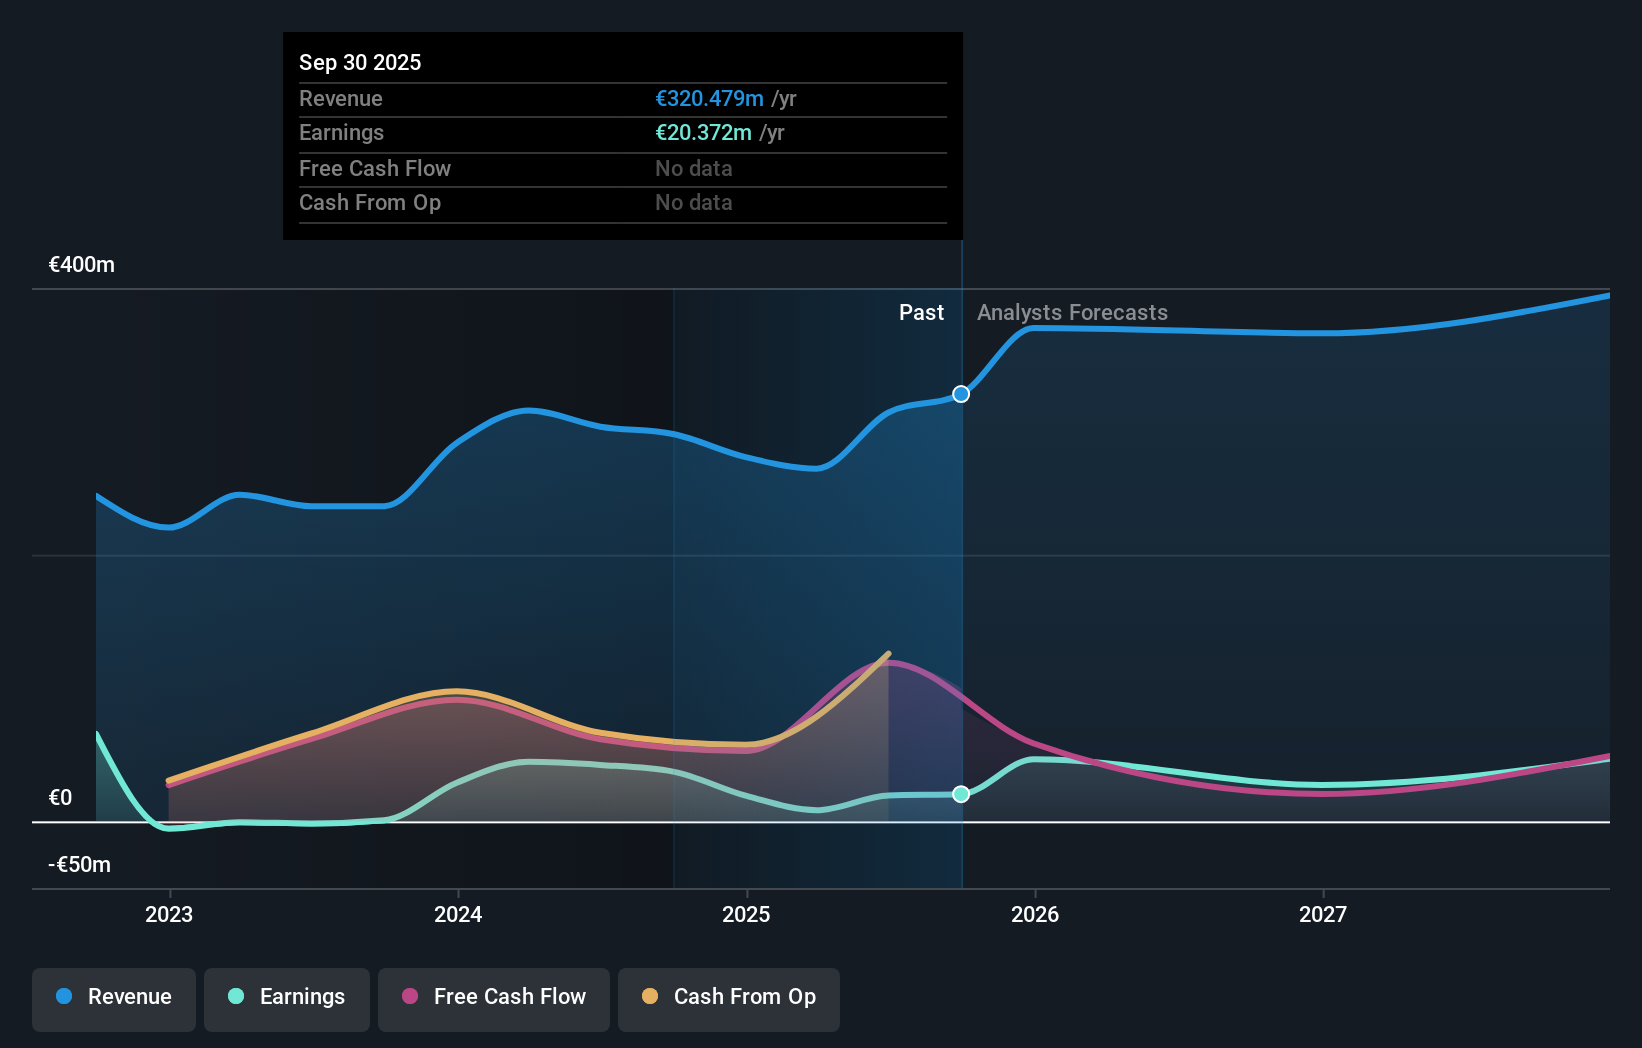Click 'No data' in the Cash From Op row
The width and height of the screenshot is (1642, 1048).
(694, 203)
